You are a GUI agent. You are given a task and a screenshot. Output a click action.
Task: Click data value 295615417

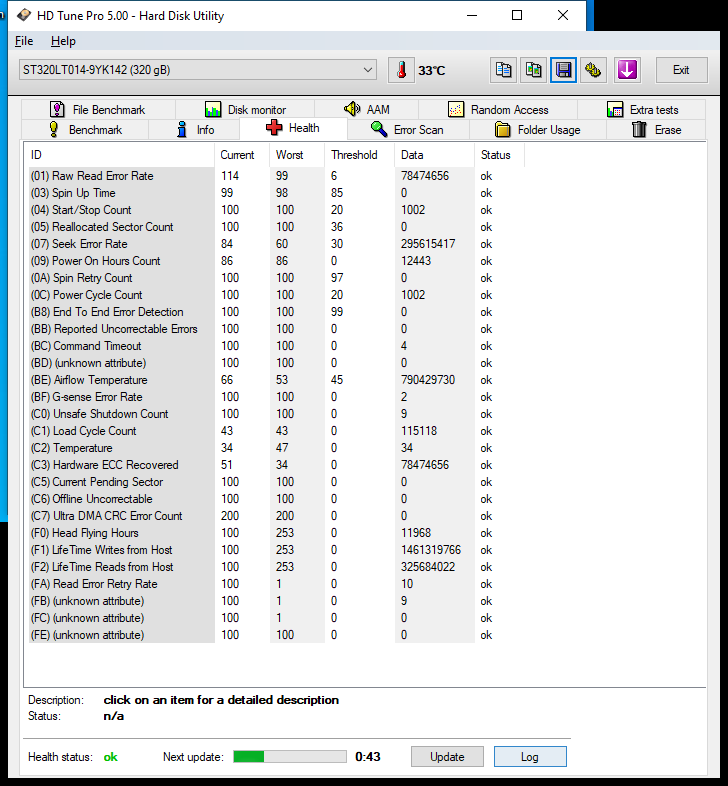[428, 244]
